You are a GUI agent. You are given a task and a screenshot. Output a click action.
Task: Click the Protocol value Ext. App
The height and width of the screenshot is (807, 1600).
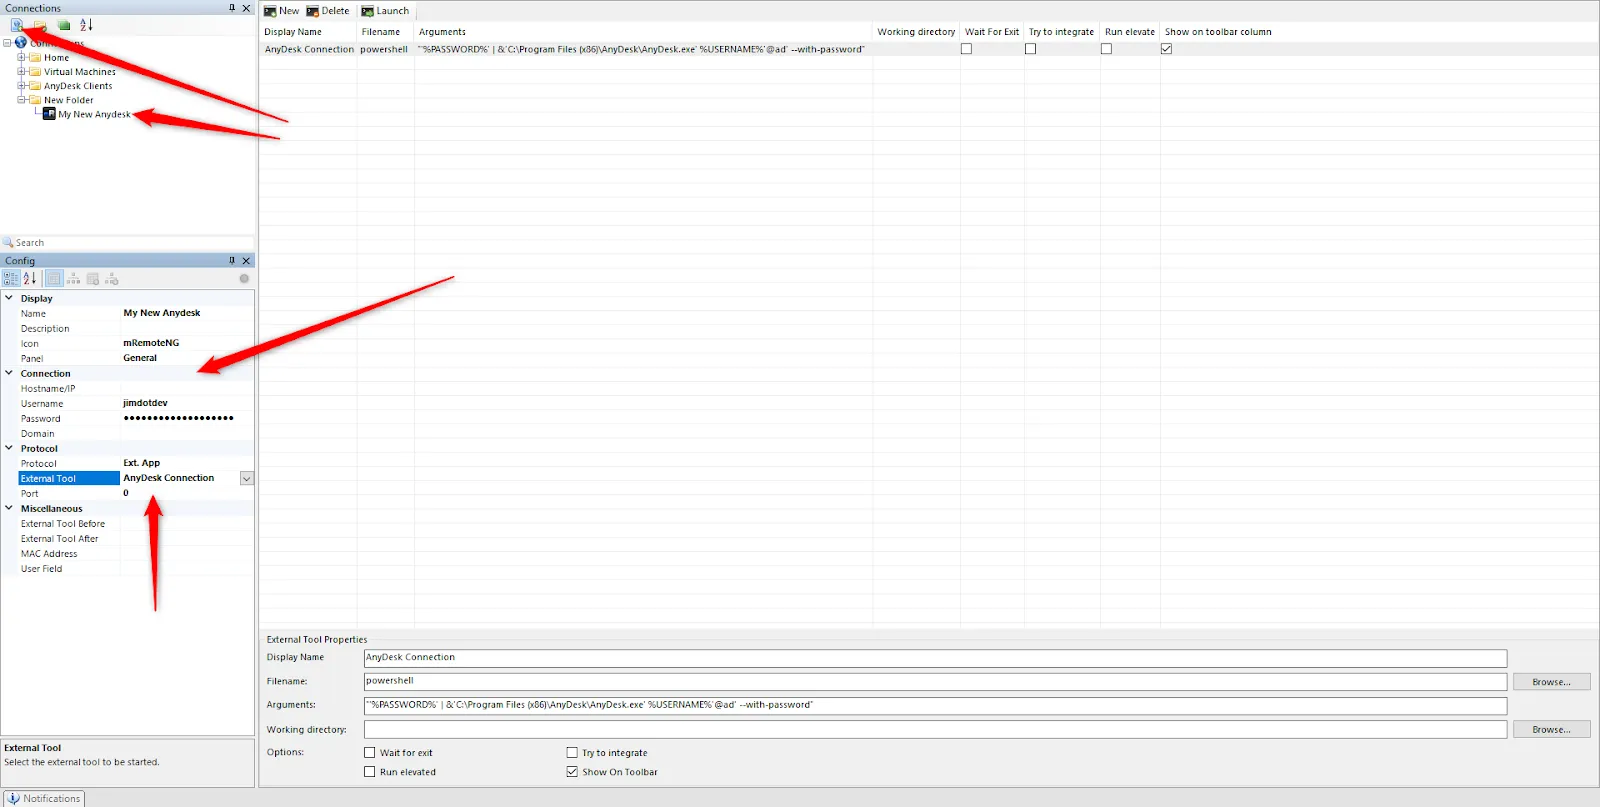click(x=141, y=463)
